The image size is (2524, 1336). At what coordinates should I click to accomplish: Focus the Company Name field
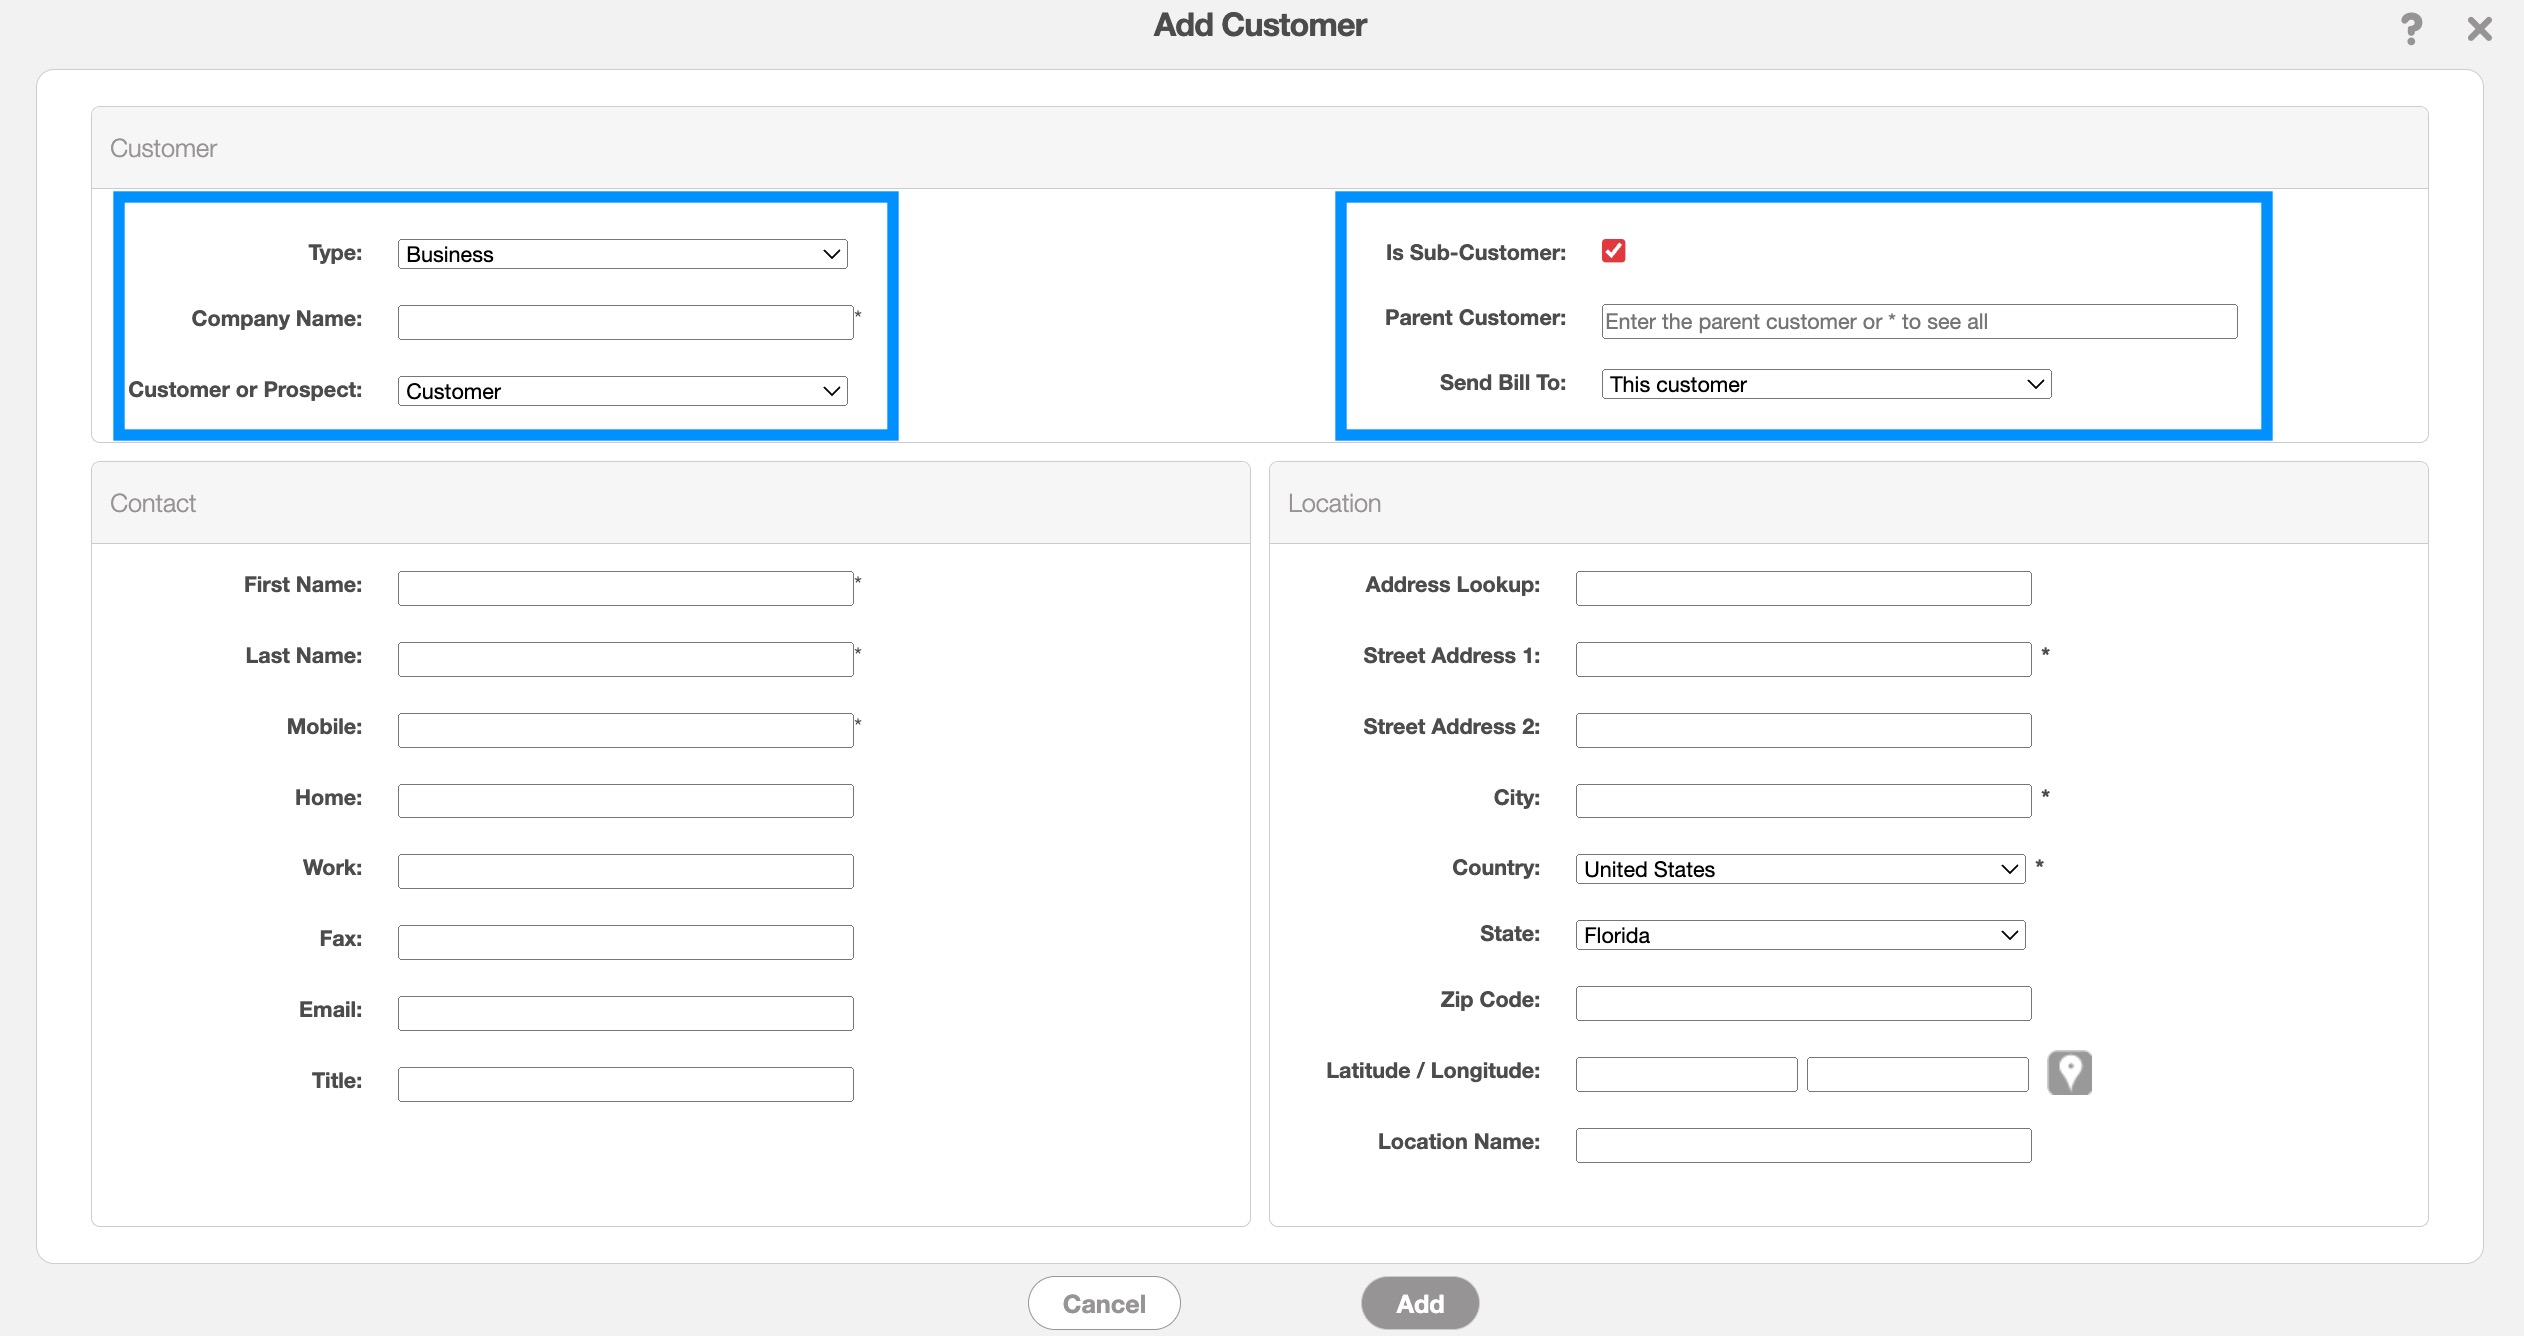click(625, 322)
